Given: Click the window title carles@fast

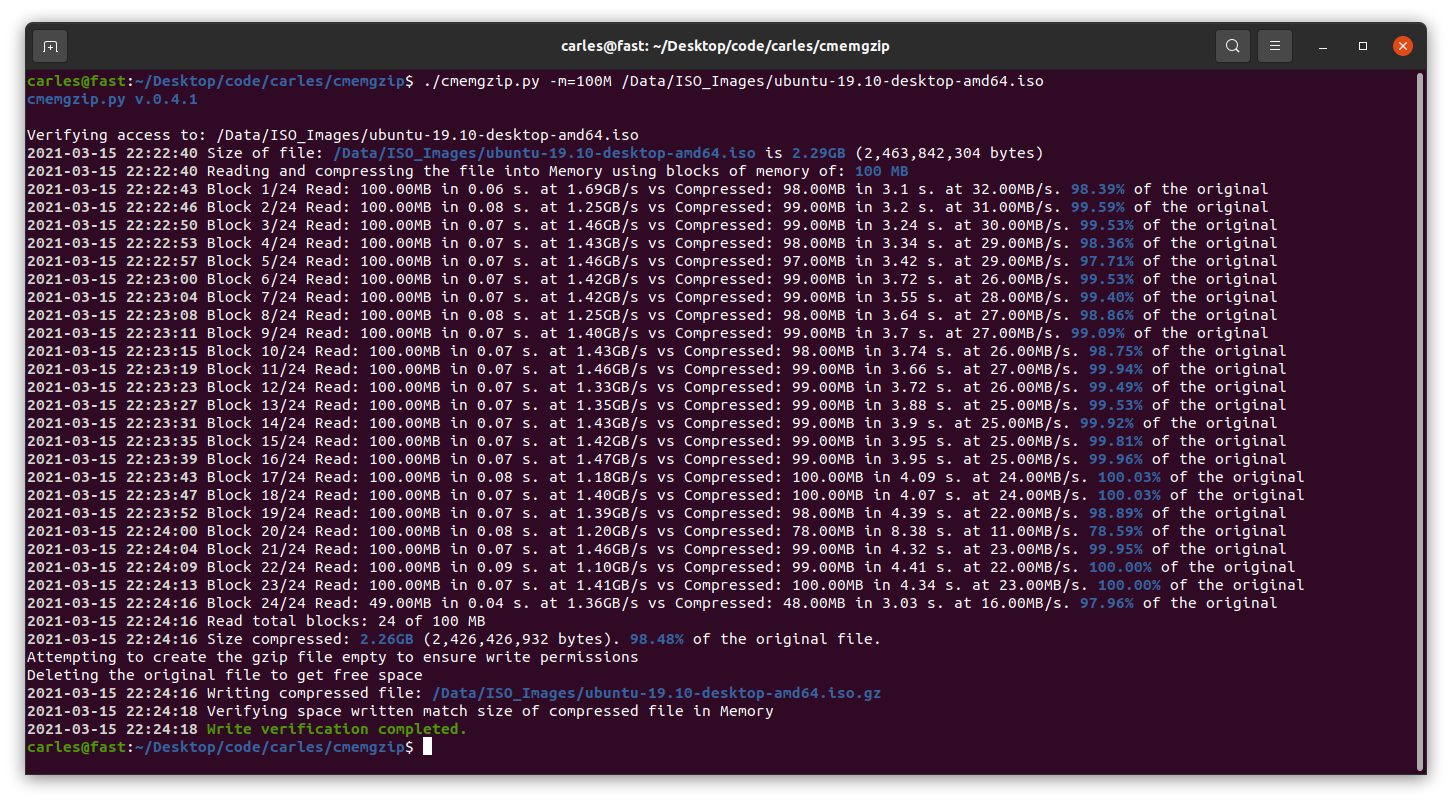Looking at the screenshot, I should point(725,46).
